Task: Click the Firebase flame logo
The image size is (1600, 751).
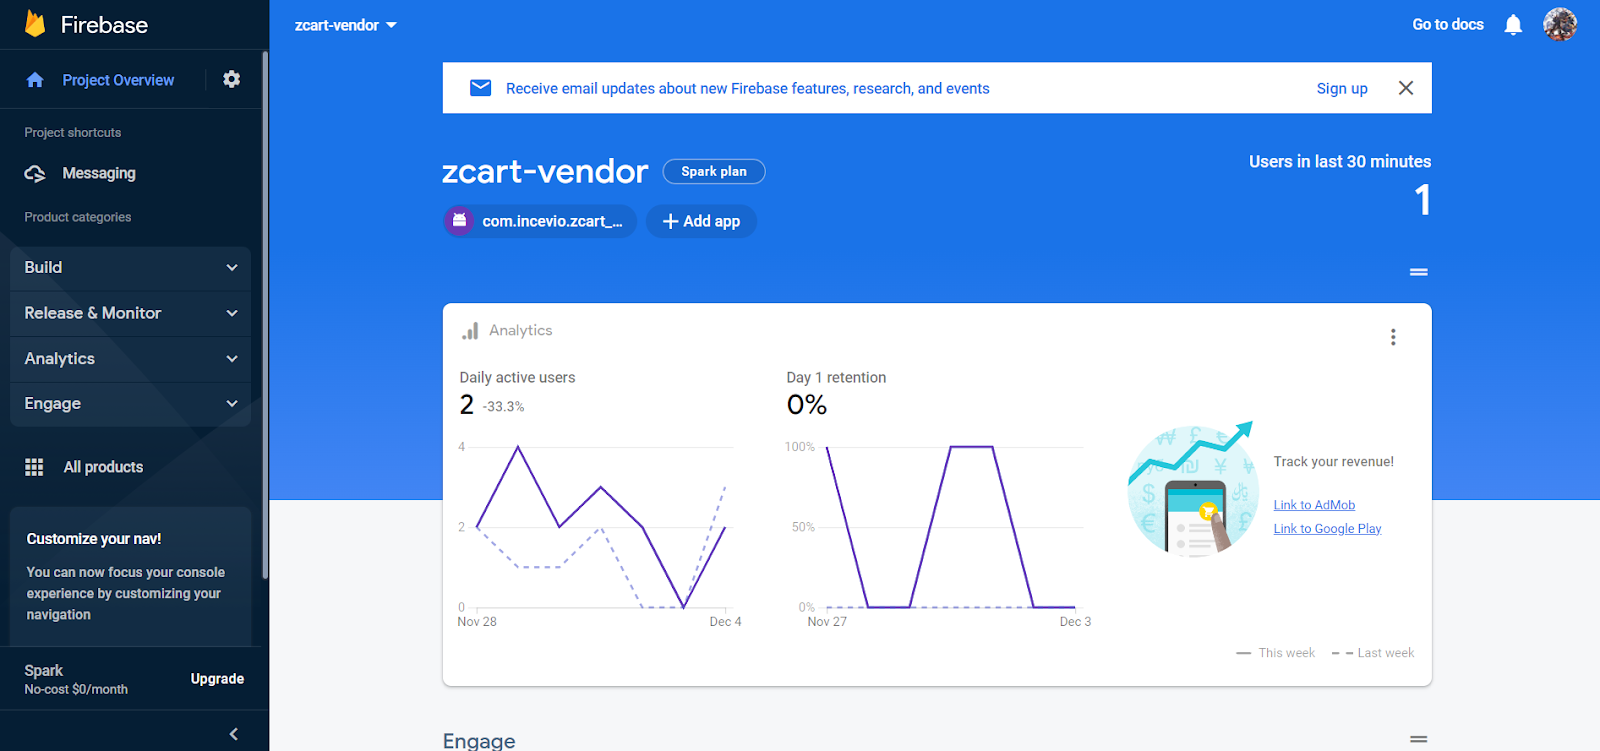Action: point(35,24)
